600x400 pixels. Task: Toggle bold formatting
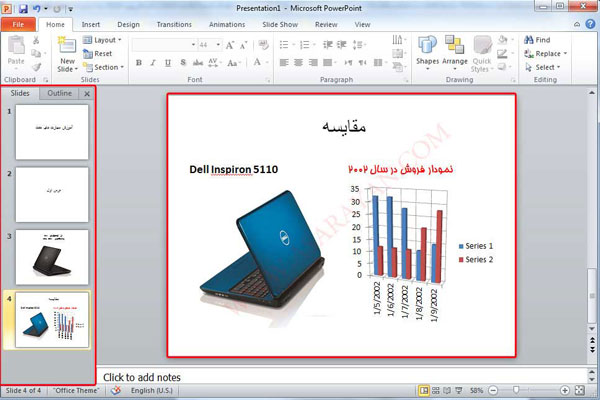coord(138,63)
